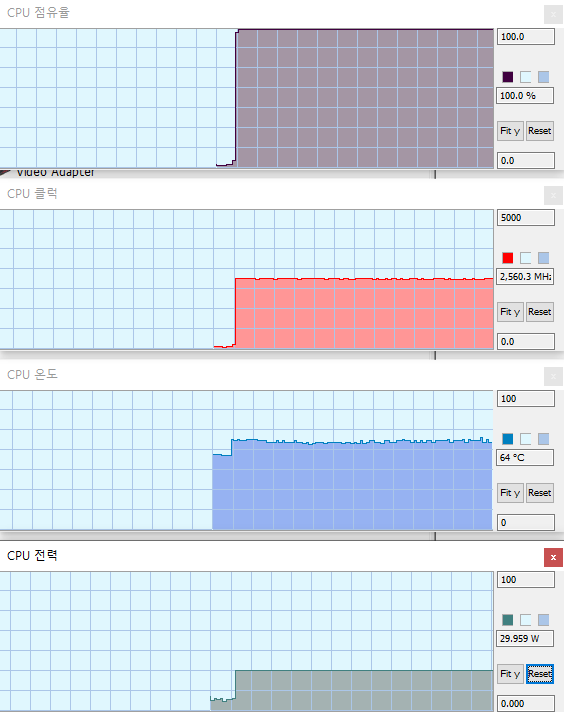Click the CPU 클럭 window title
Image resolution: width=564 pixels, height=712 pixels.
click(32, 194)
